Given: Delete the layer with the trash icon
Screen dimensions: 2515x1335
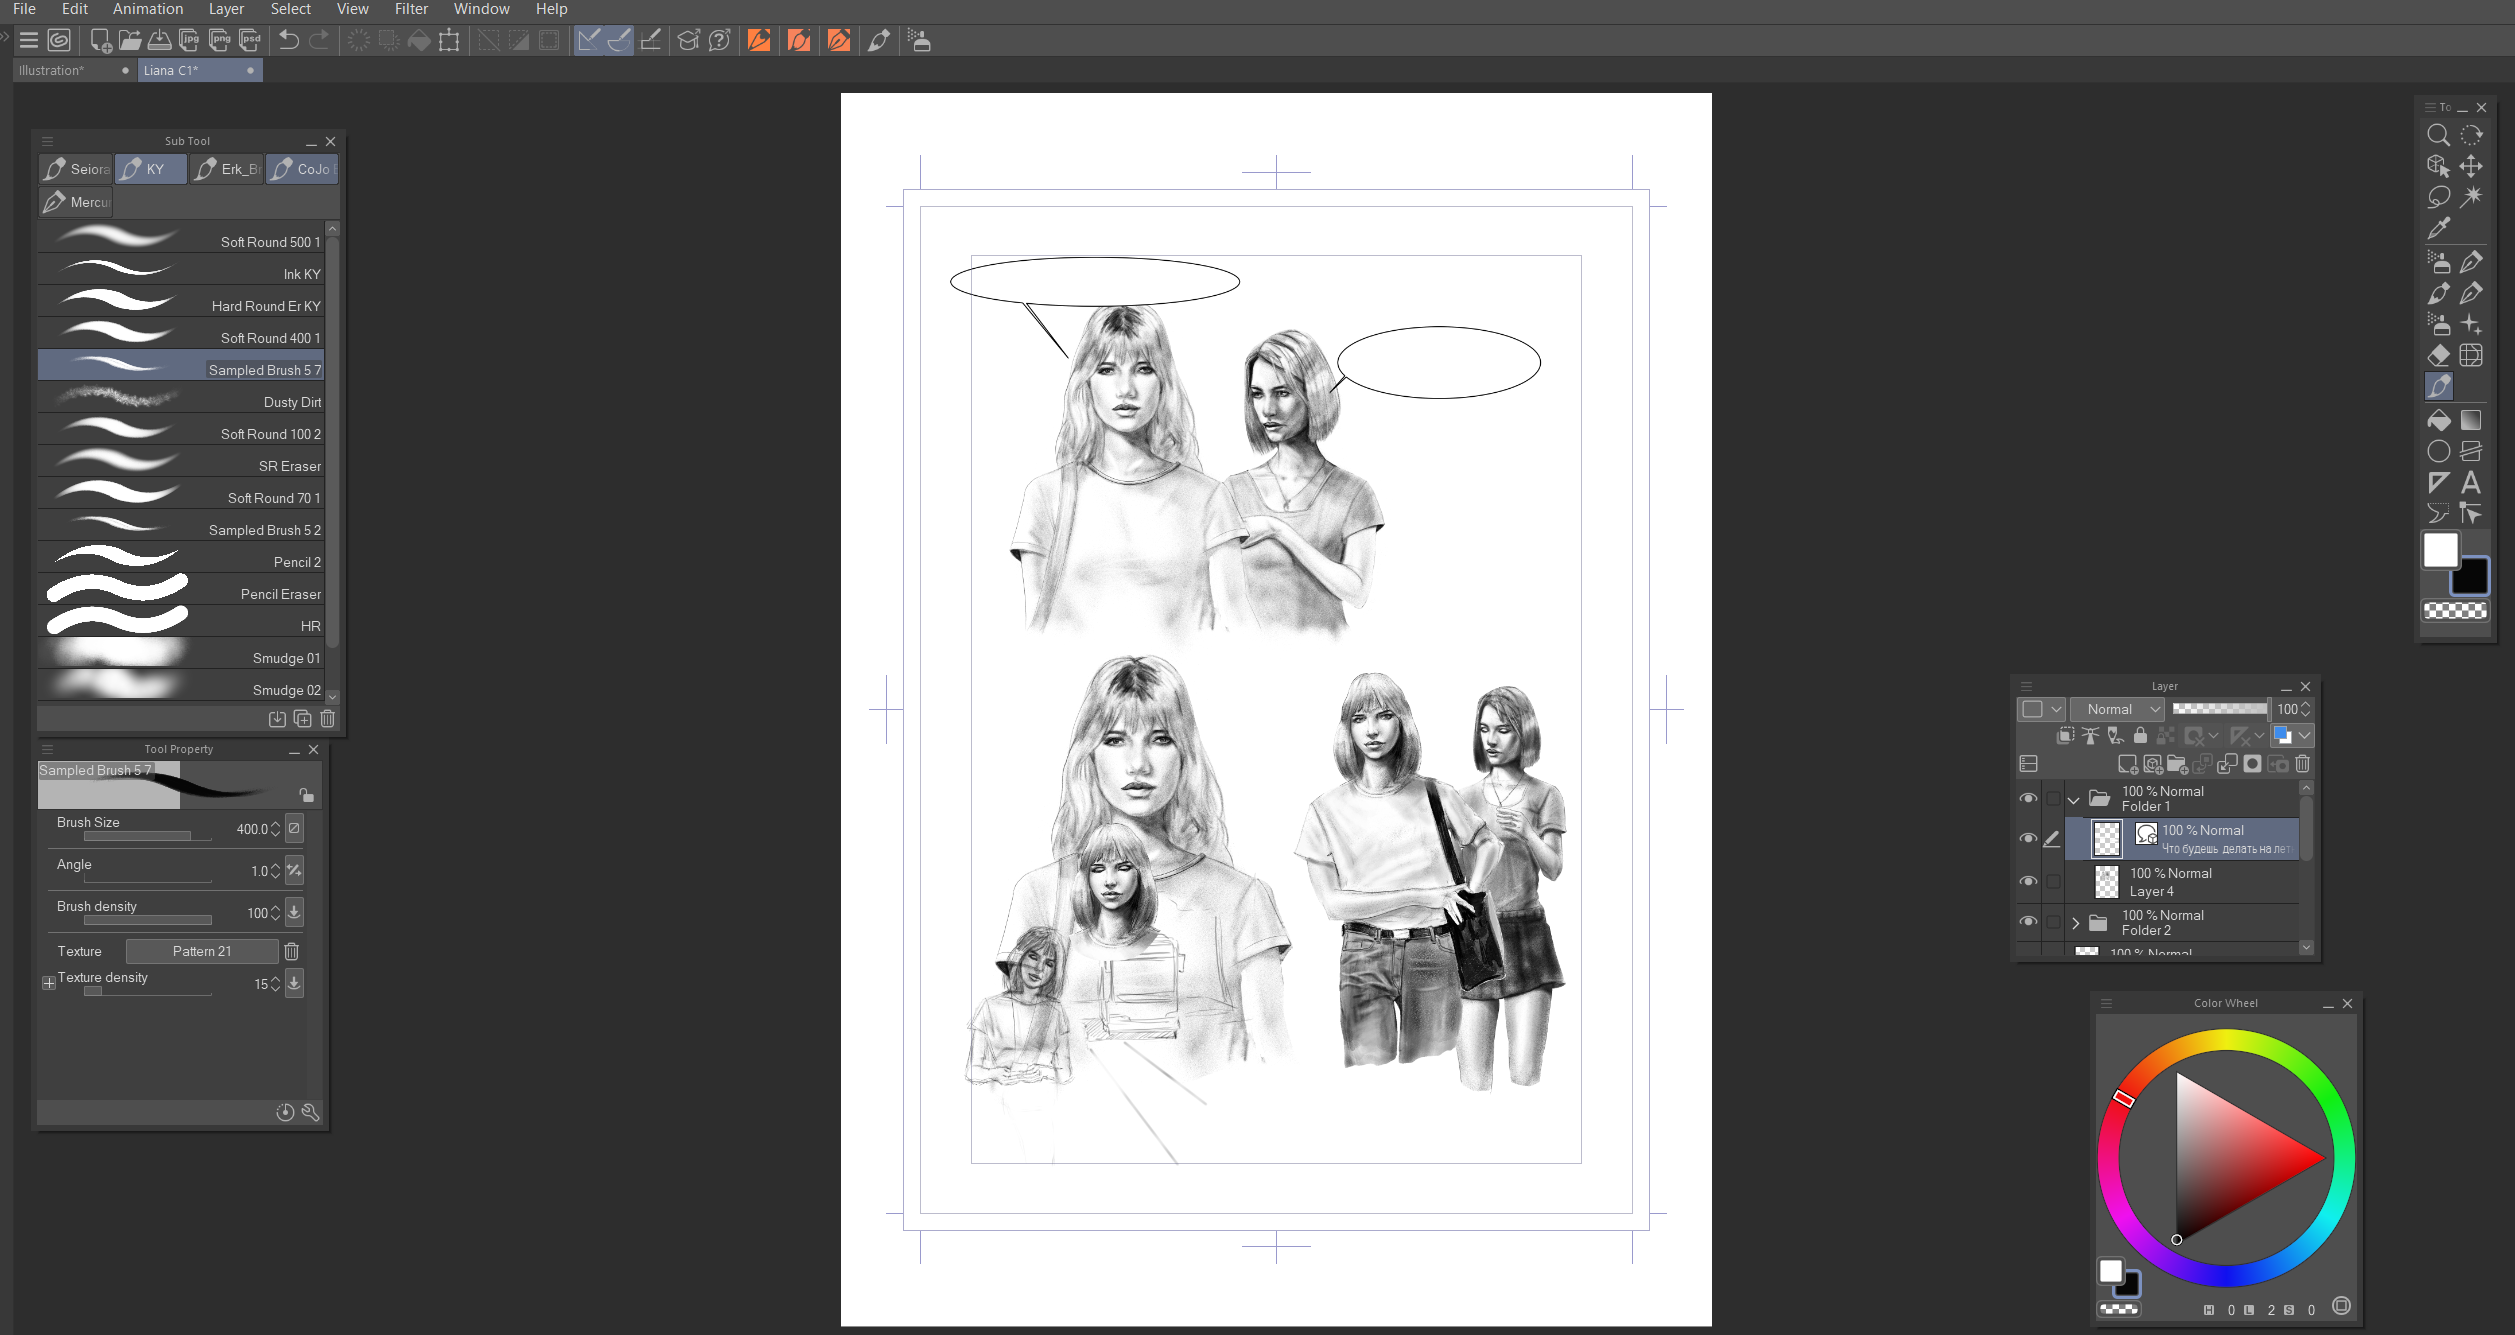Looking at the screenshot, I should 2302,764.
